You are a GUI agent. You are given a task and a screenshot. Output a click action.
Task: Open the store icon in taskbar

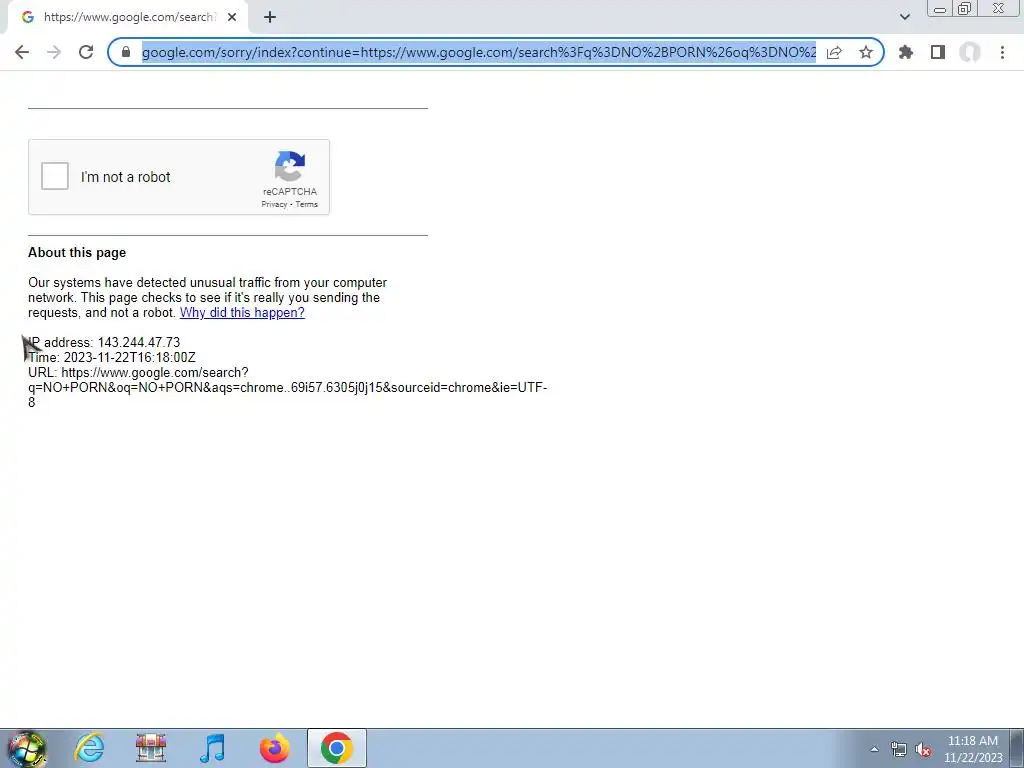pos(151,748)
